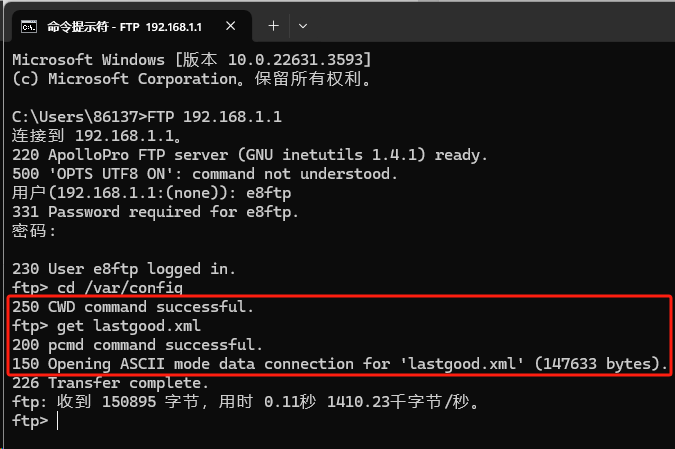
Task: Click the '150 Opening ASCII mode' line
Action: 340,364
